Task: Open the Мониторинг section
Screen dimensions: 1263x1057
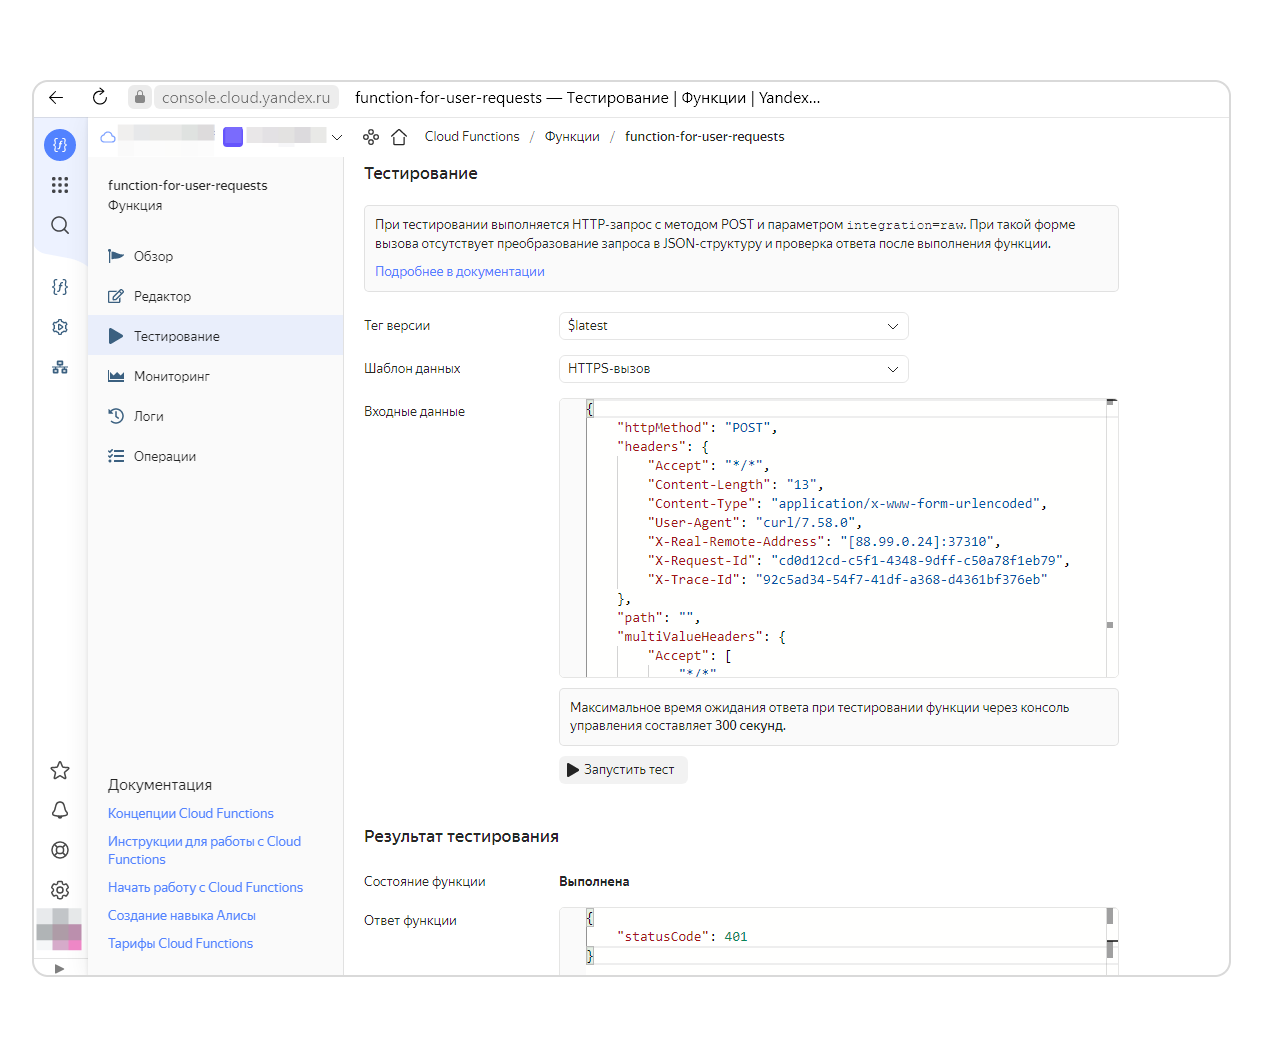Action: tap(215, 376)
